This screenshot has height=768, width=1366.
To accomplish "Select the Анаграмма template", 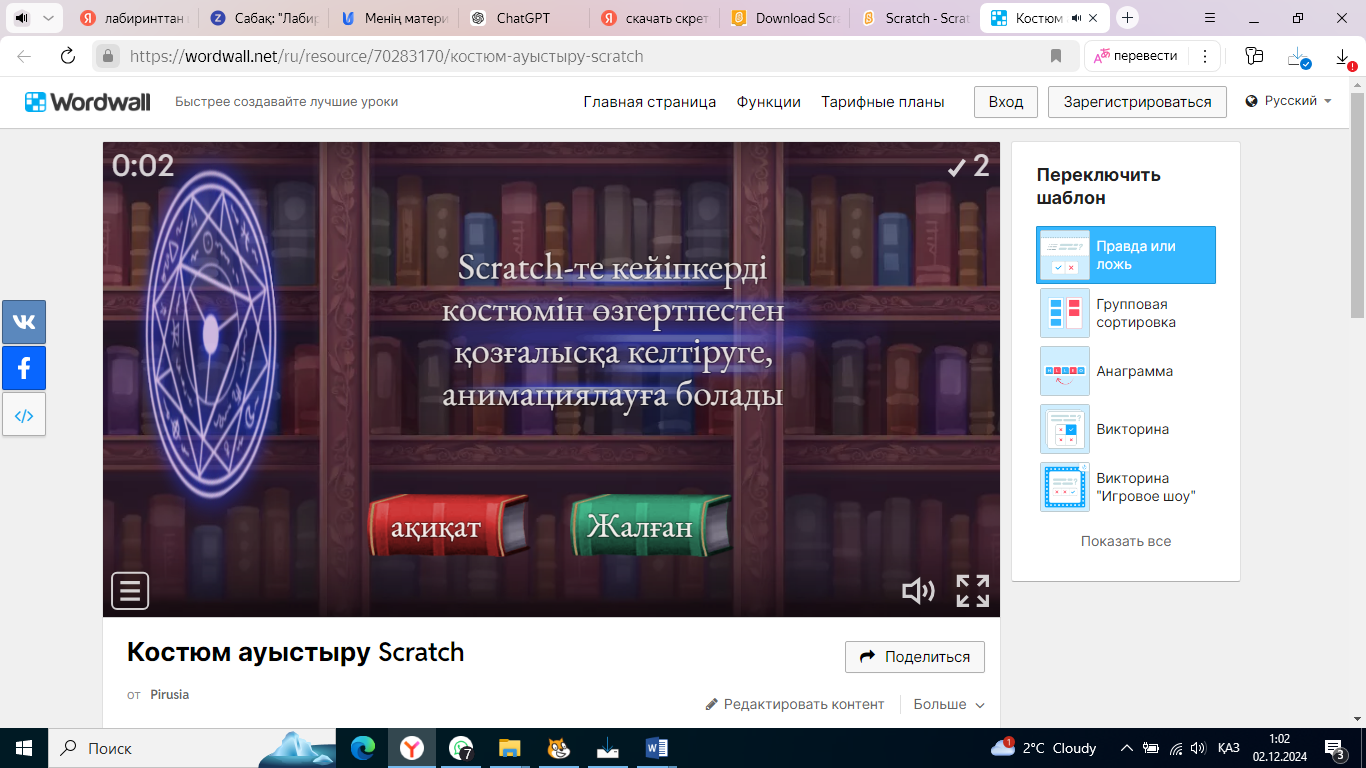I will (1126, 371).
